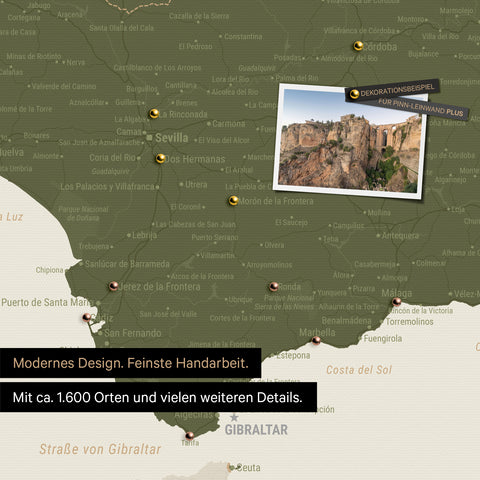Screen dimensions: 480x480
Task: Click the gold pin at La Rinconada
Action: [x=154, y=114]
